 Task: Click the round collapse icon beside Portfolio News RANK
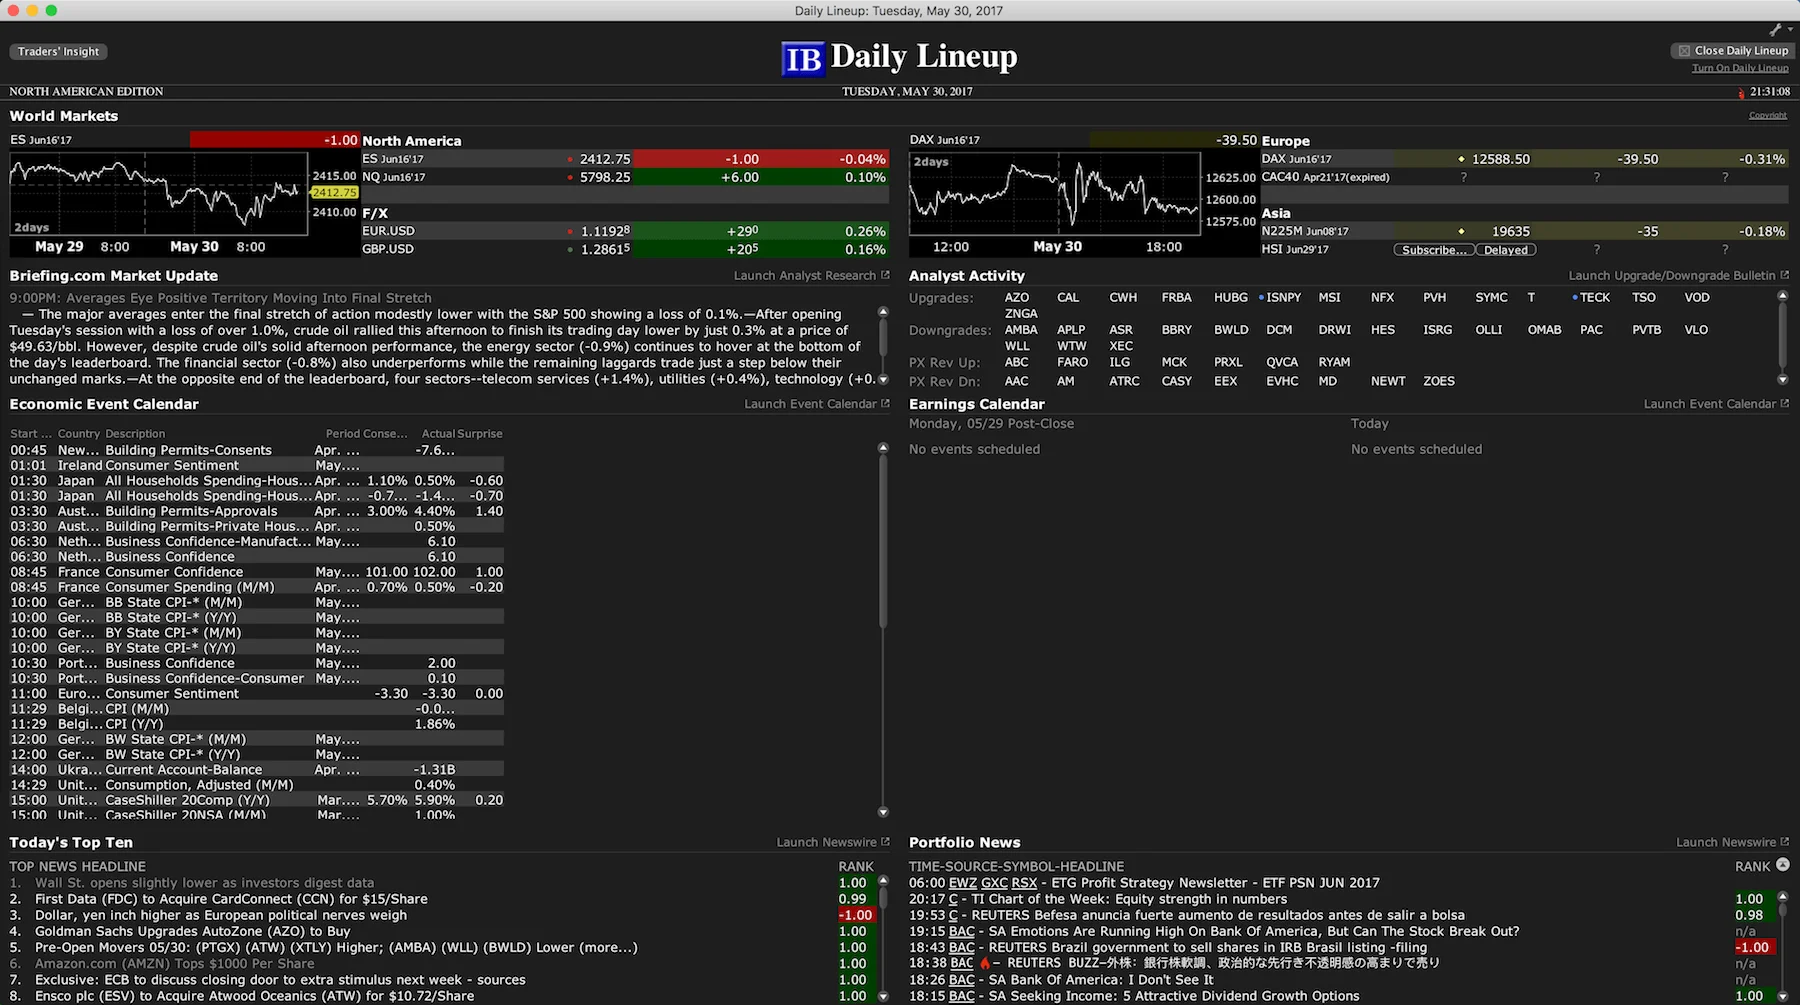1782,865
